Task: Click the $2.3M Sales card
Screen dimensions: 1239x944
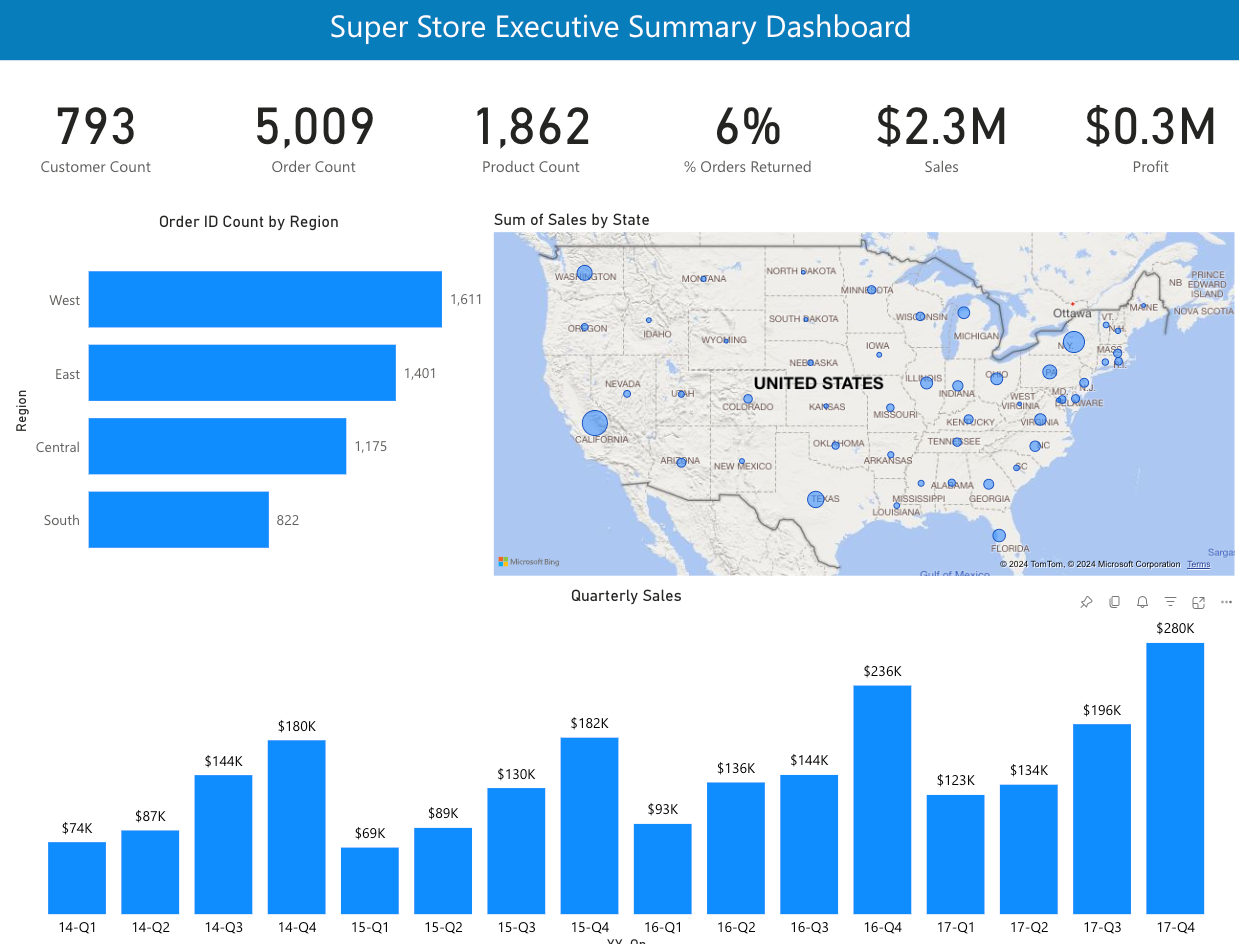Action: (941, 135)
